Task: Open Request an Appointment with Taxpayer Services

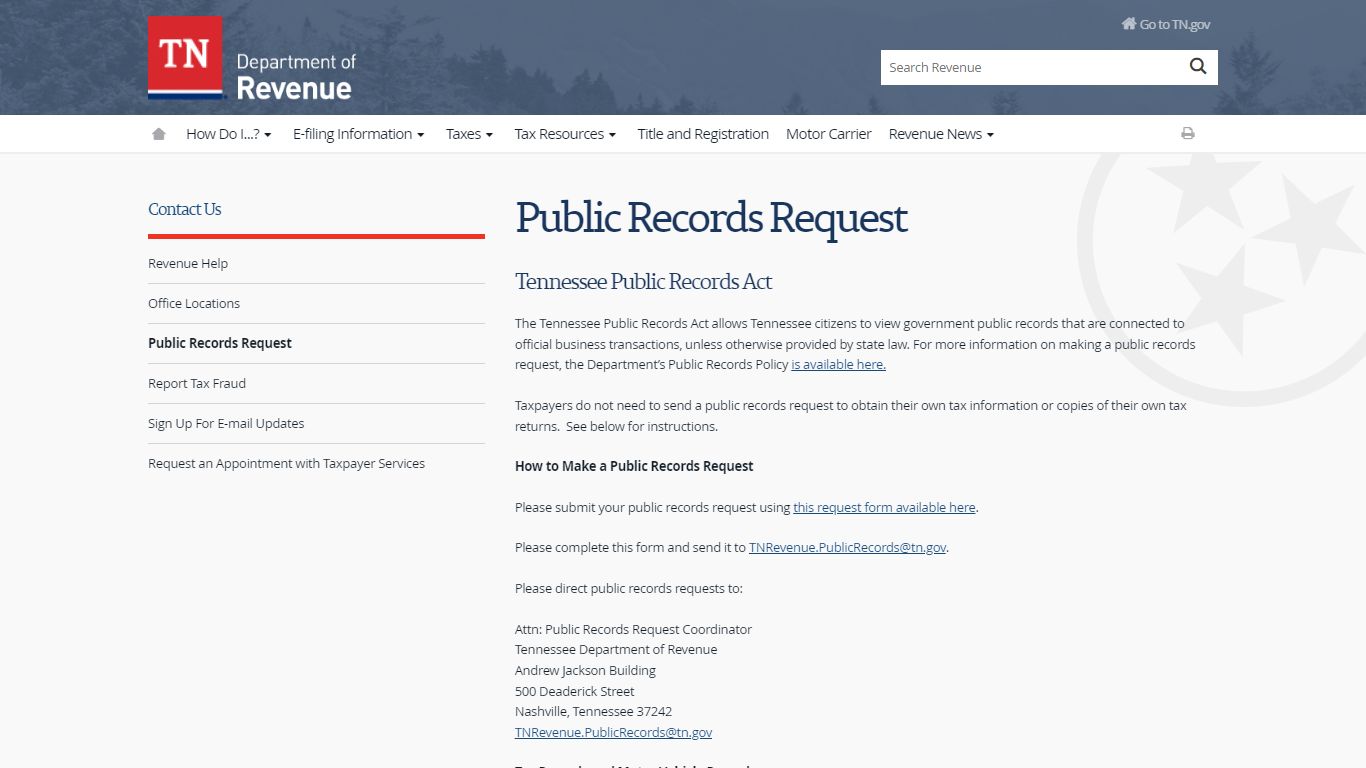Action: pos(287,463)
